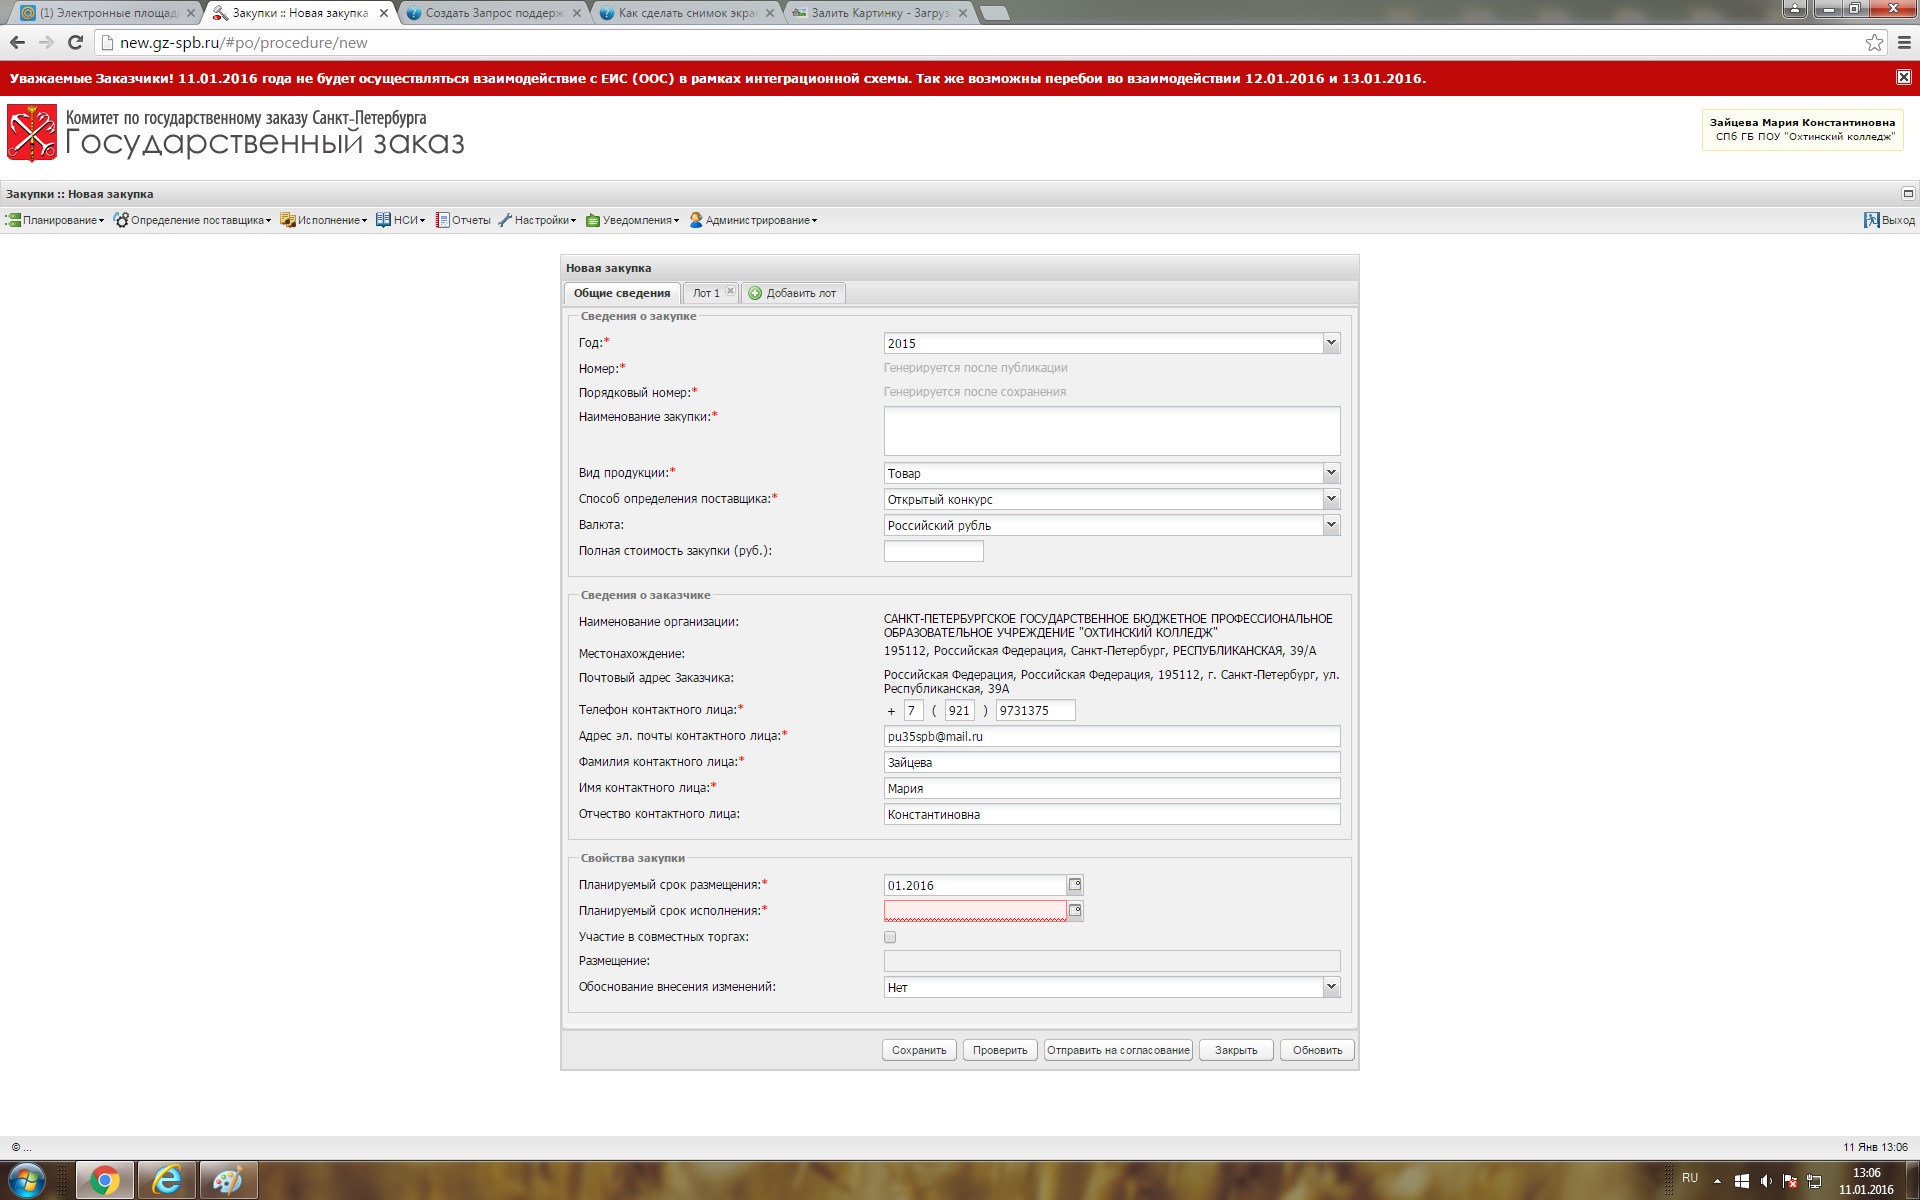Image resolution: width=1920 pixels, height=1200 pixels.
Task: Click the Сохранить button
Action: pos(918,1050)
